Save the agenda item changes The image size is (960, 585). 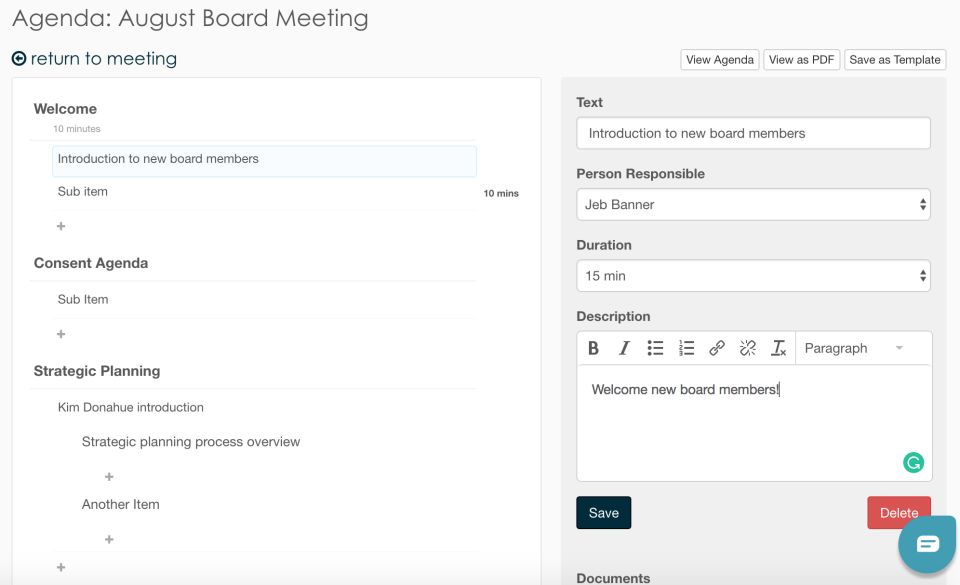(603, 512)
